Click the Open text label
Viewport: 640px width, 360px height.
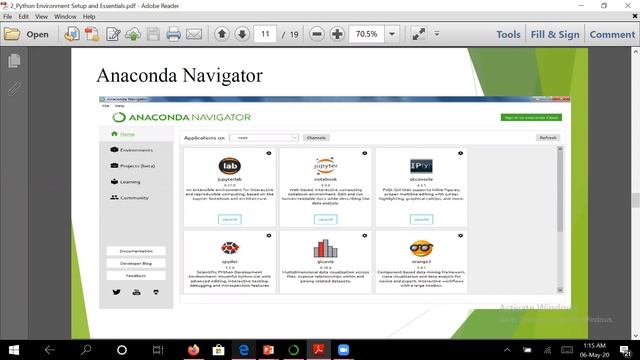coord(38,35)
